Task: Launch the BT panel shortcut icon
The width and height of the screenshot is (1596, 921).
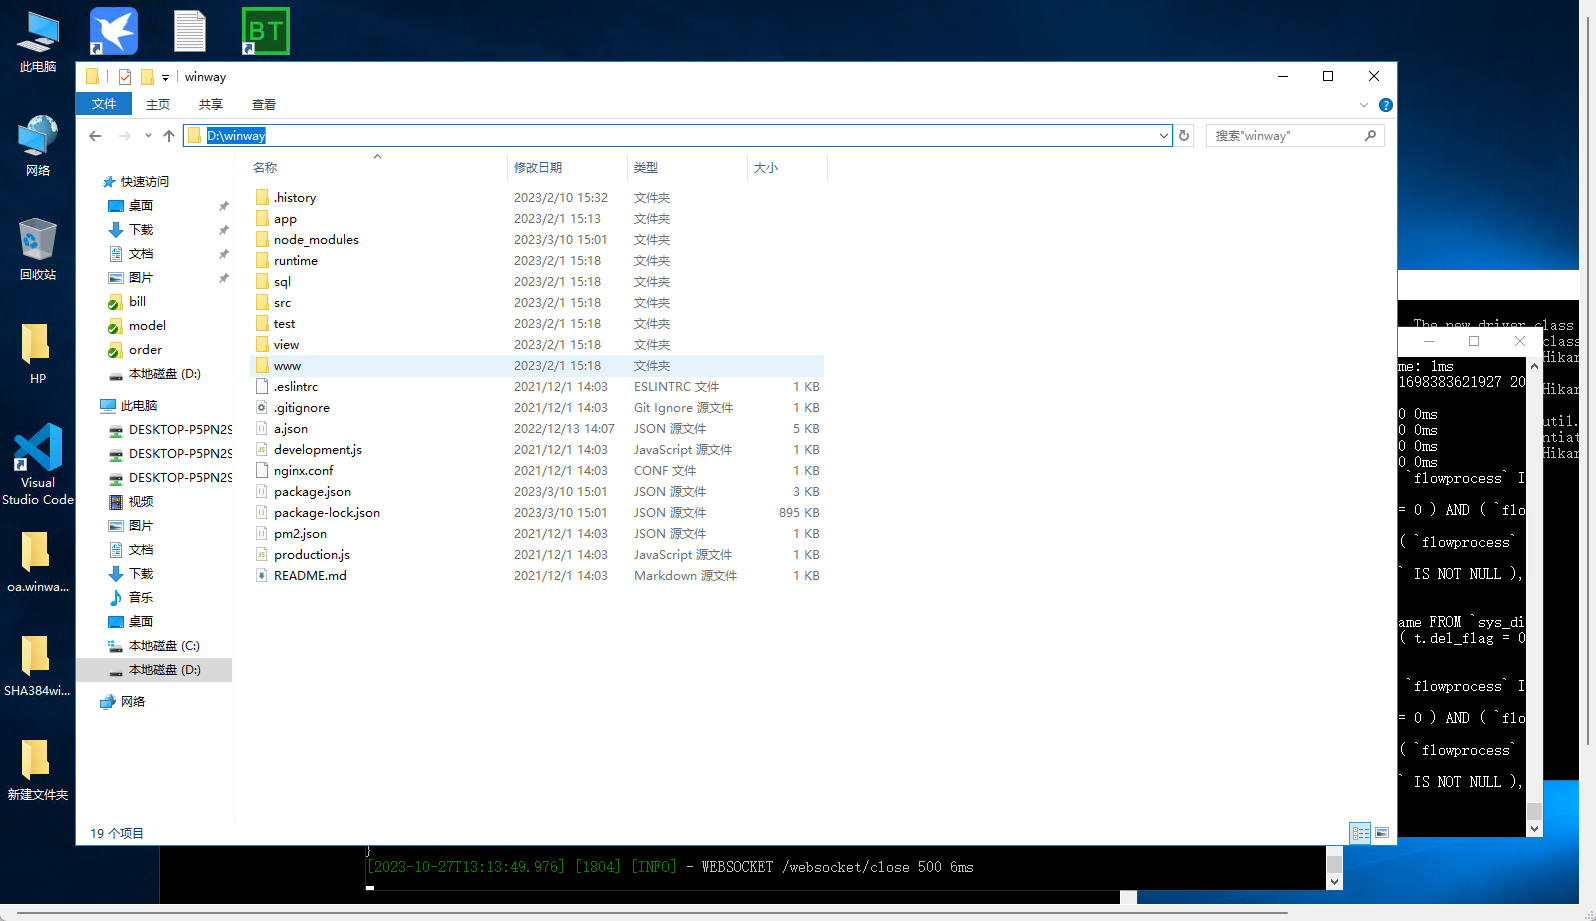Action: point(266,31)
